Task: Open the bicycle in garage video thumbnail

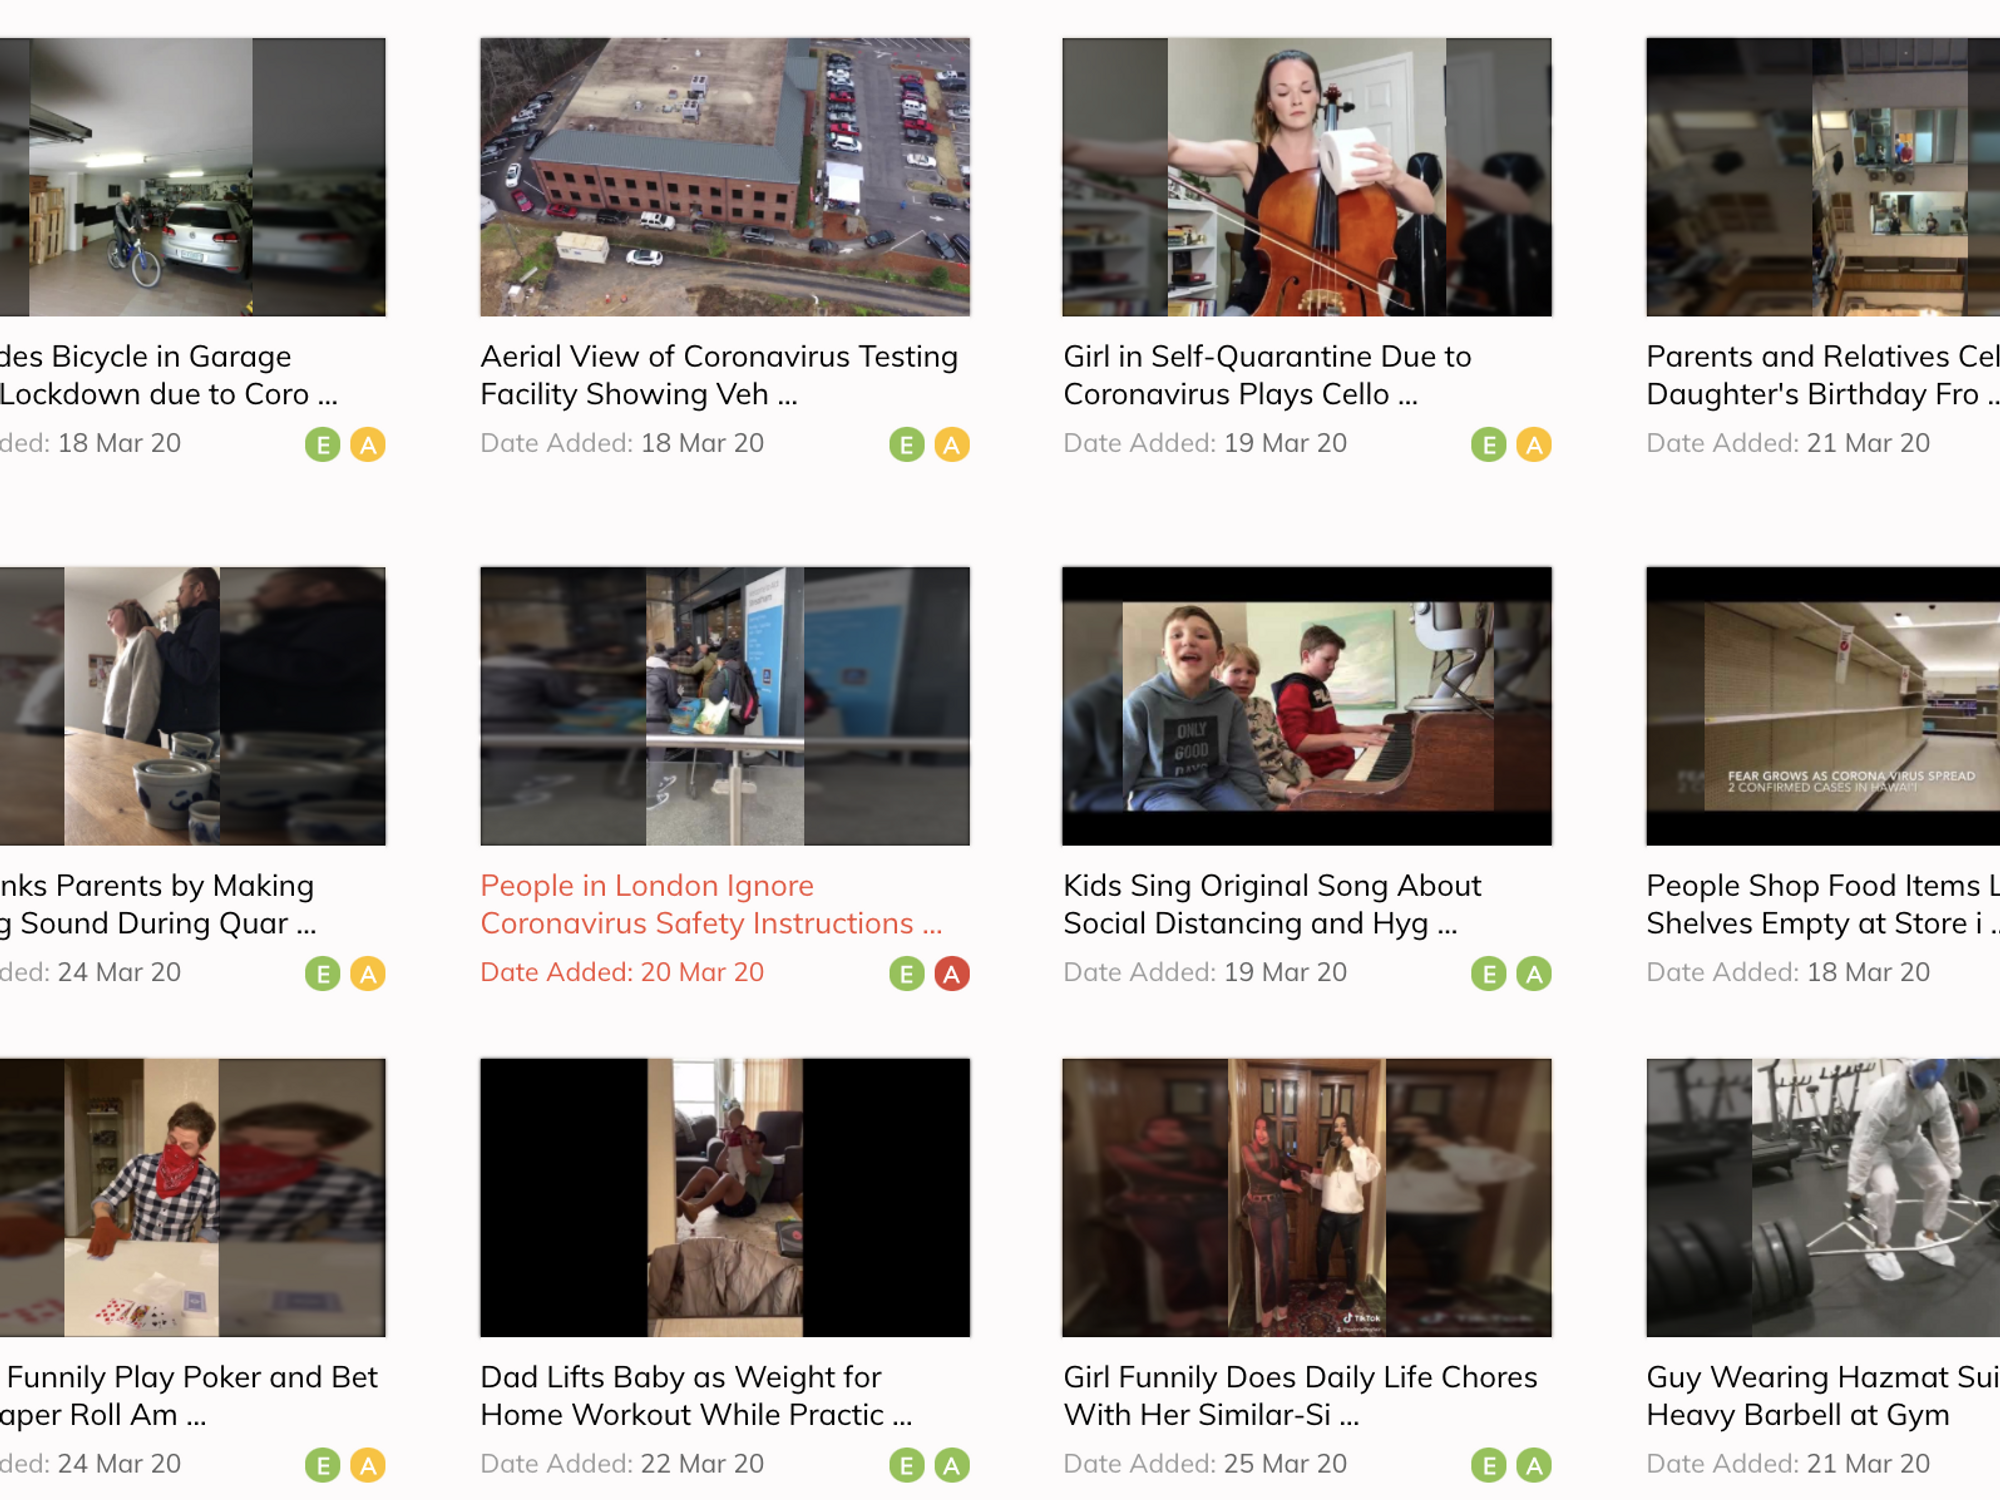Action: tap(192, 177)
